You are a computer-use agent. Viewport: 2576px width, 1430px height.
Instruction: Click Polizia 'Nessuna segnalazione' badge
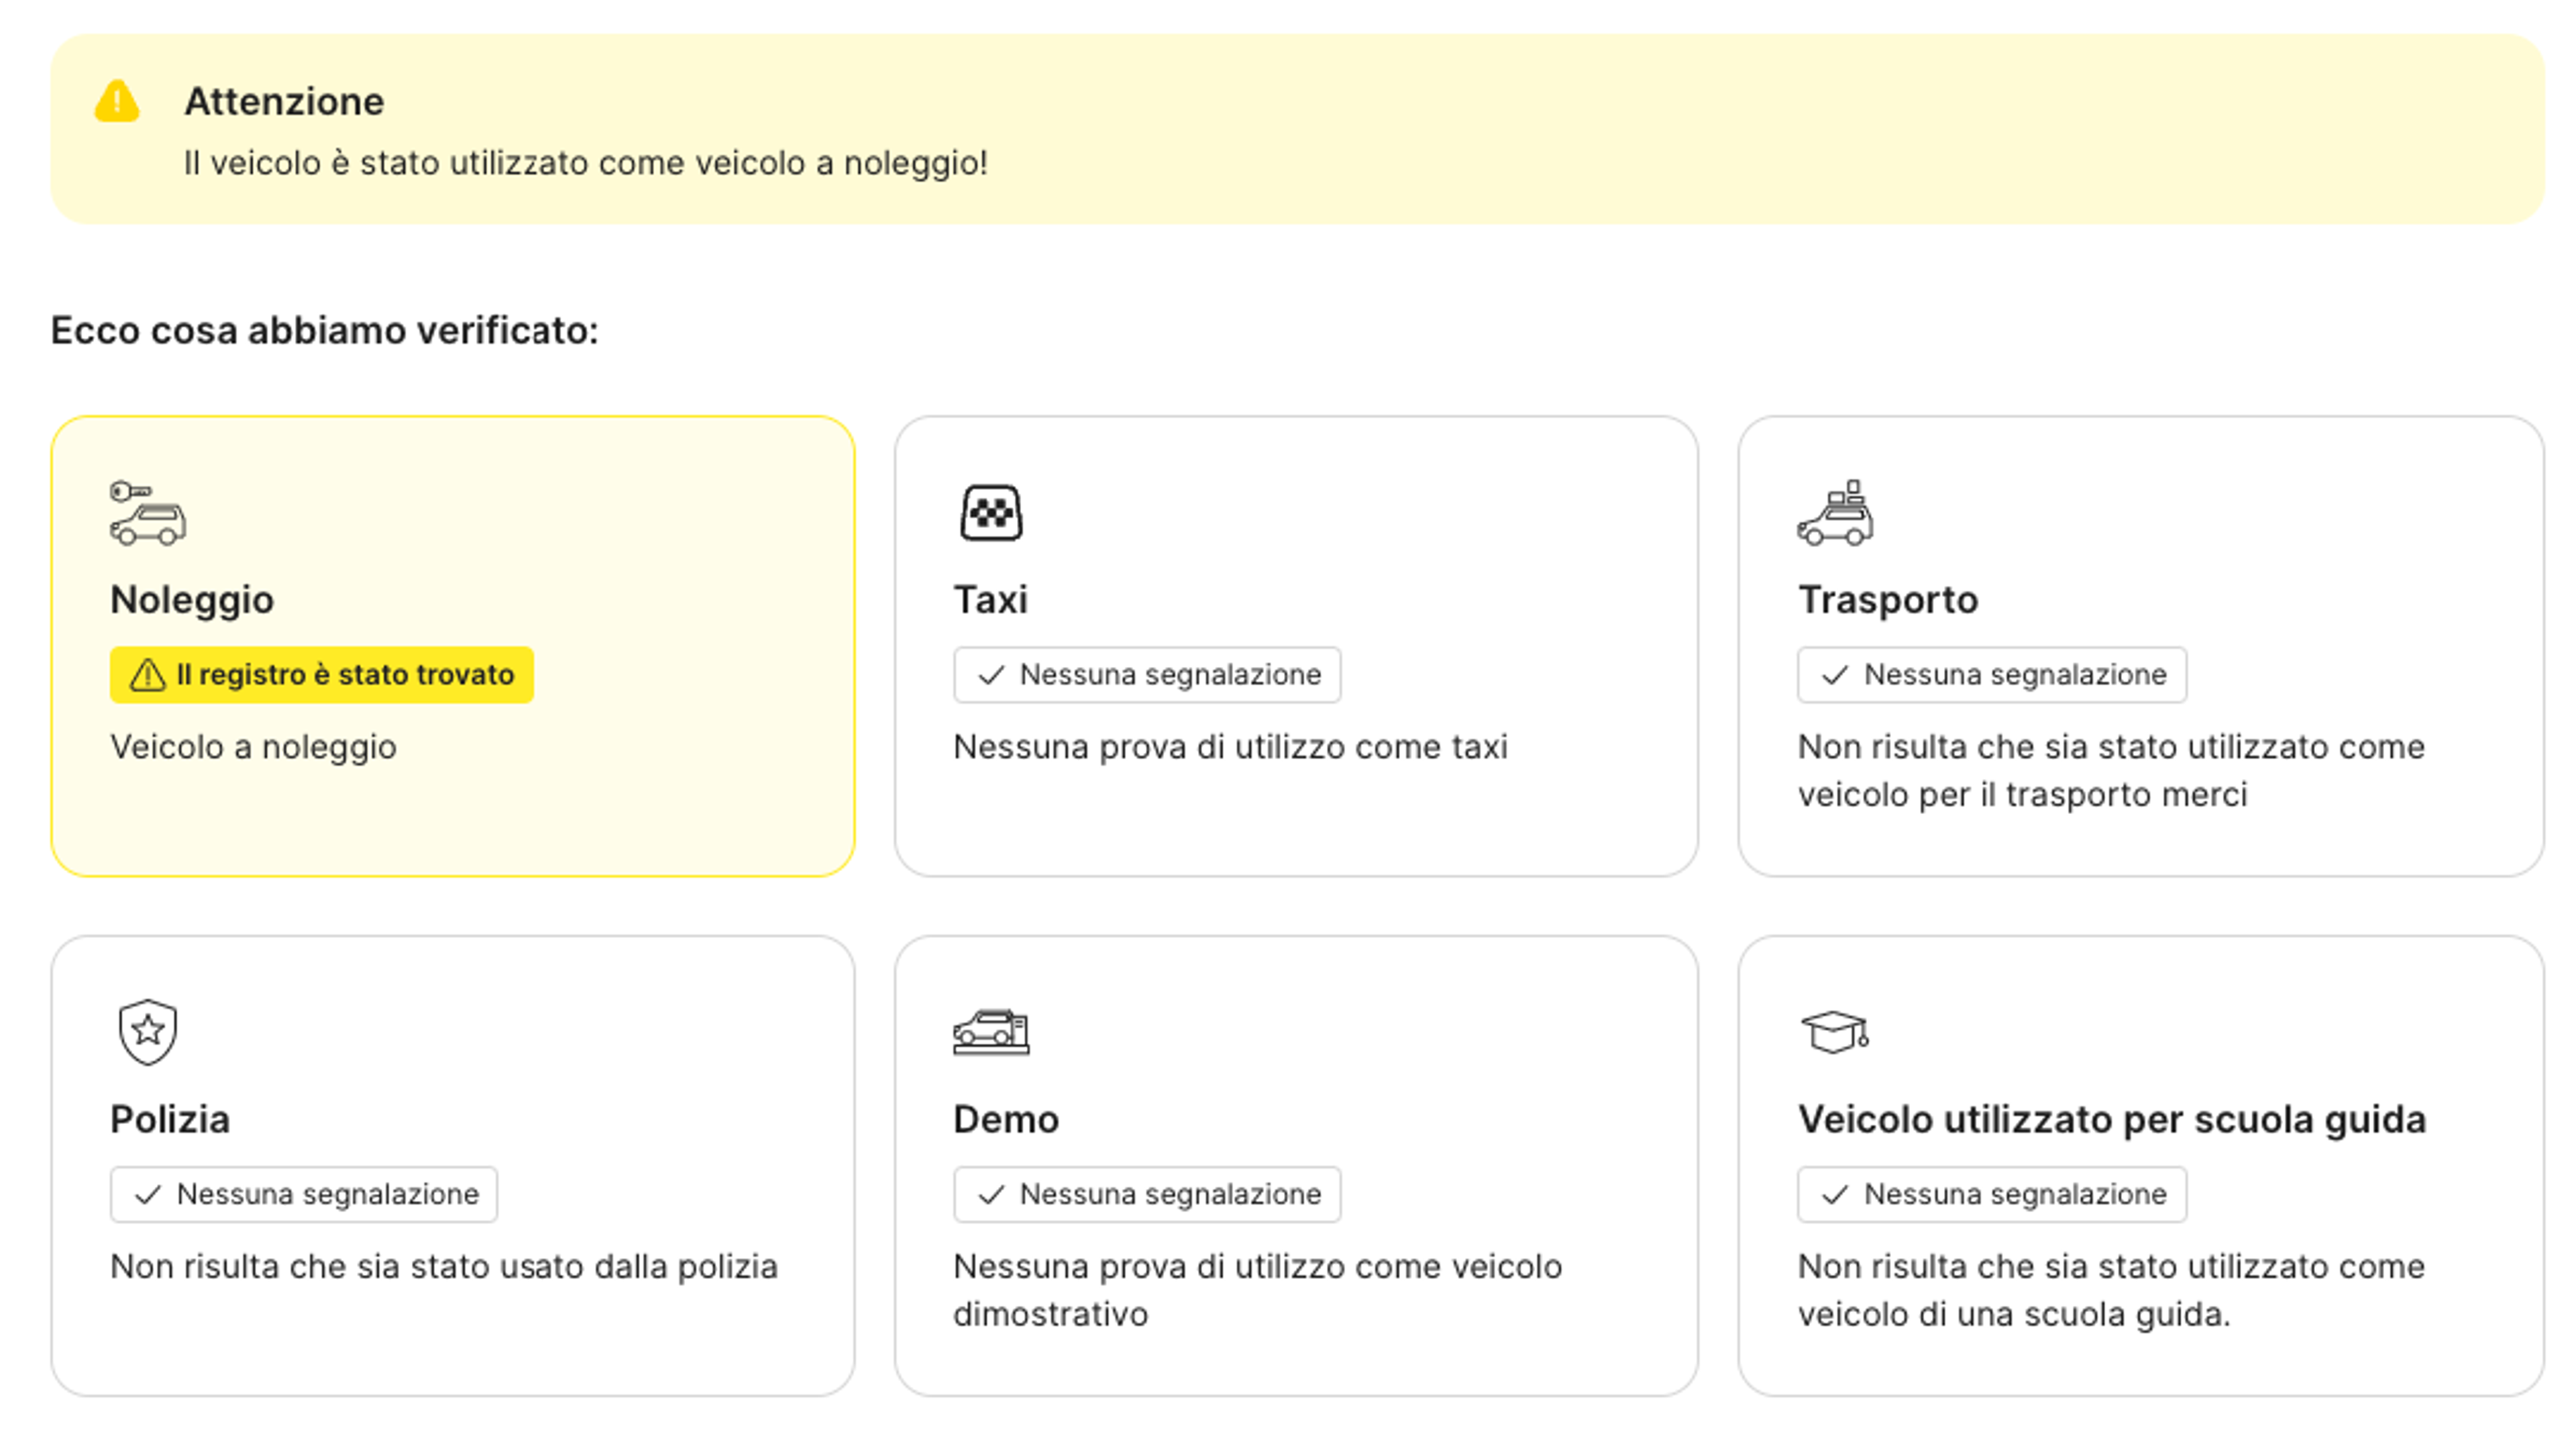tap(303, 1194)
